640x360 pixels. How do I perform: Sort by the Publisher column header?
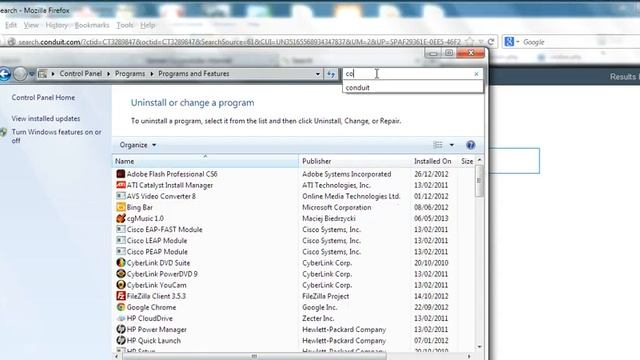pyautogui.click(x=355, y=161)
